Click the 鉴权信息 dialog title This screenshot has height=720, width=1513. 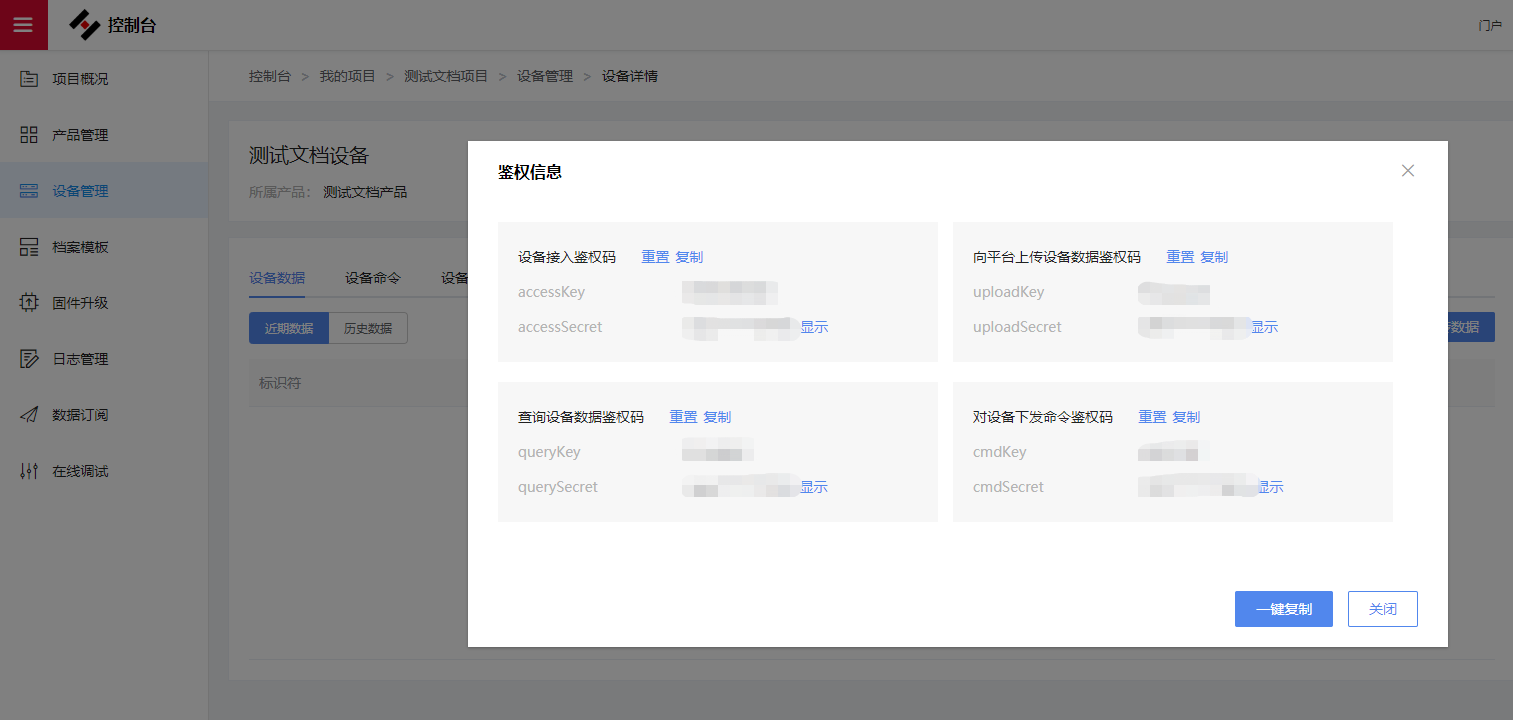pos(530,172)
